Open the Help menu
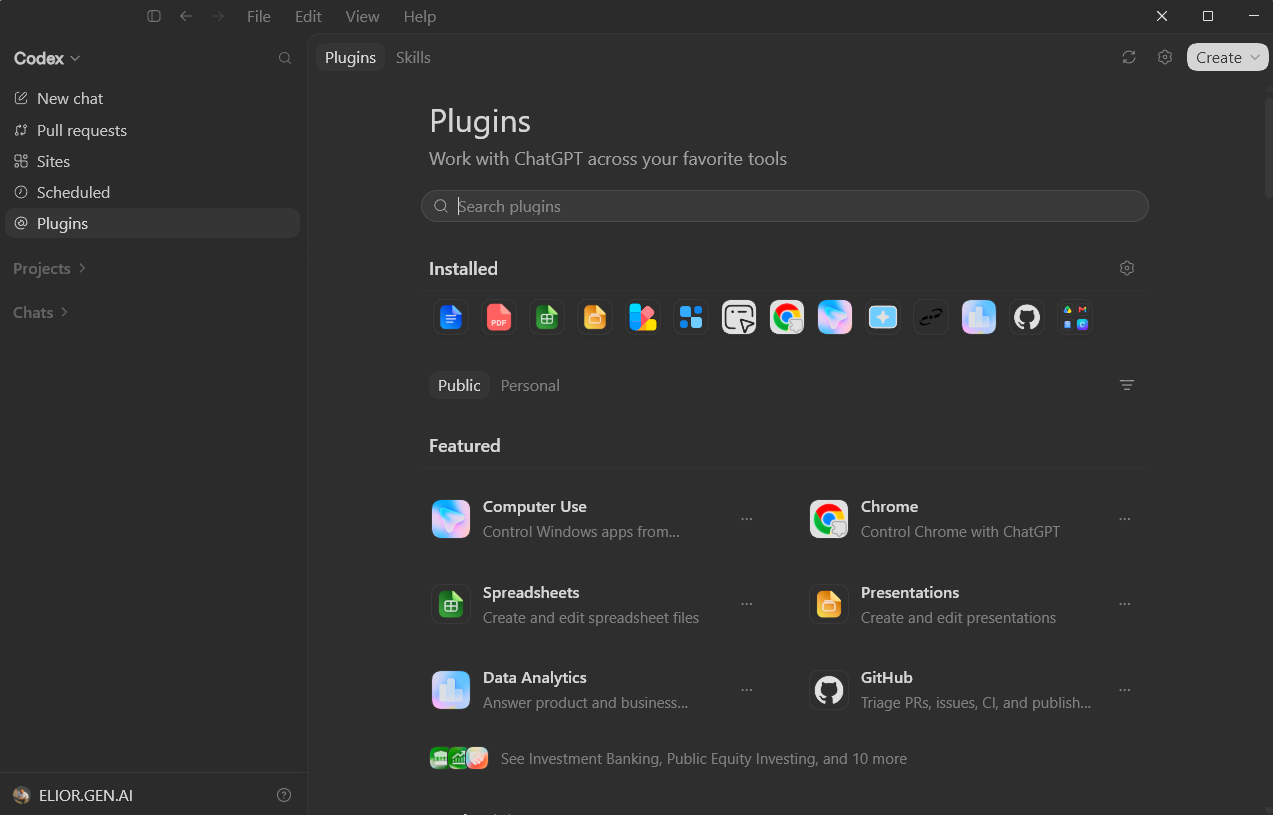 click(420, 16)
